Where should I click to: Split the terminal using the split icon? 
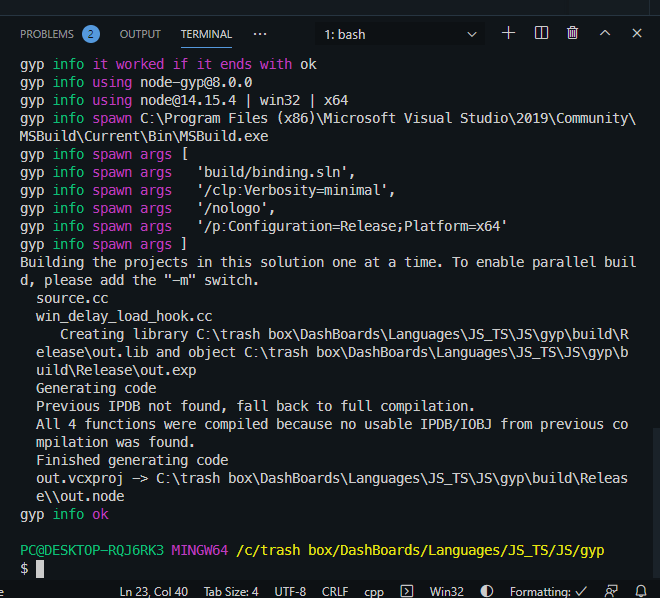541,33
